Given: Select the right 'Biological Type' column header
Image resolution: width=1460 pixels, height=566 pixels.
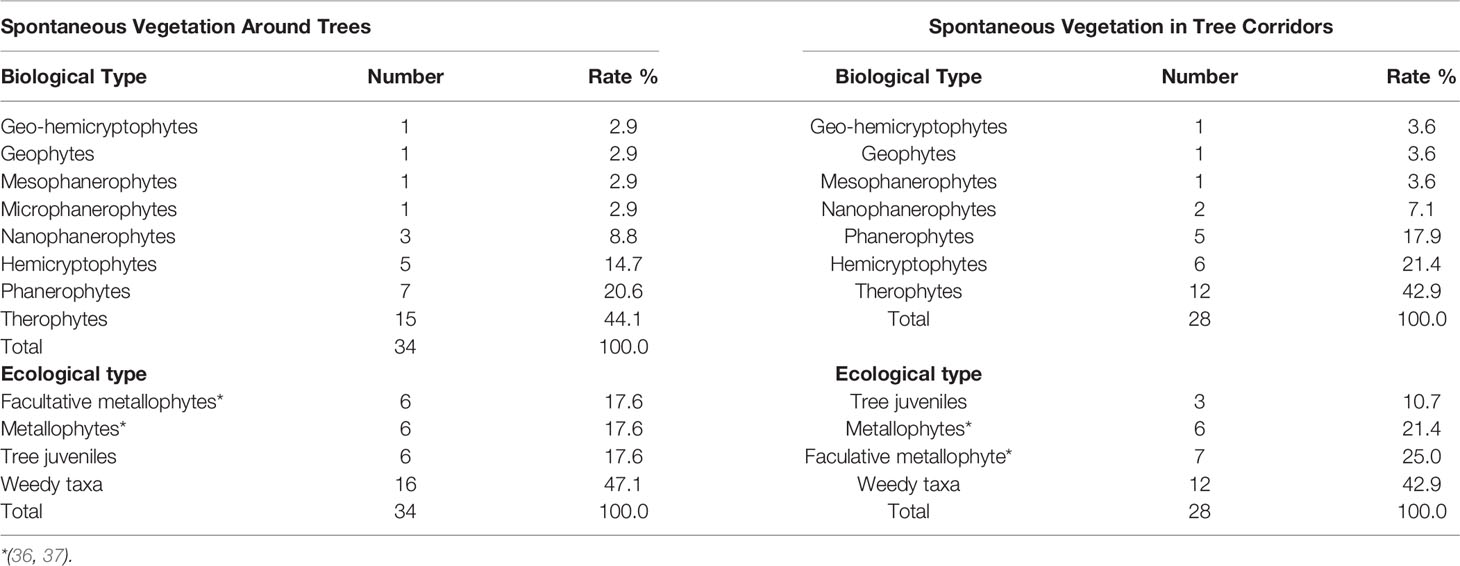Looking at the screenshot, I should point(909,77).
